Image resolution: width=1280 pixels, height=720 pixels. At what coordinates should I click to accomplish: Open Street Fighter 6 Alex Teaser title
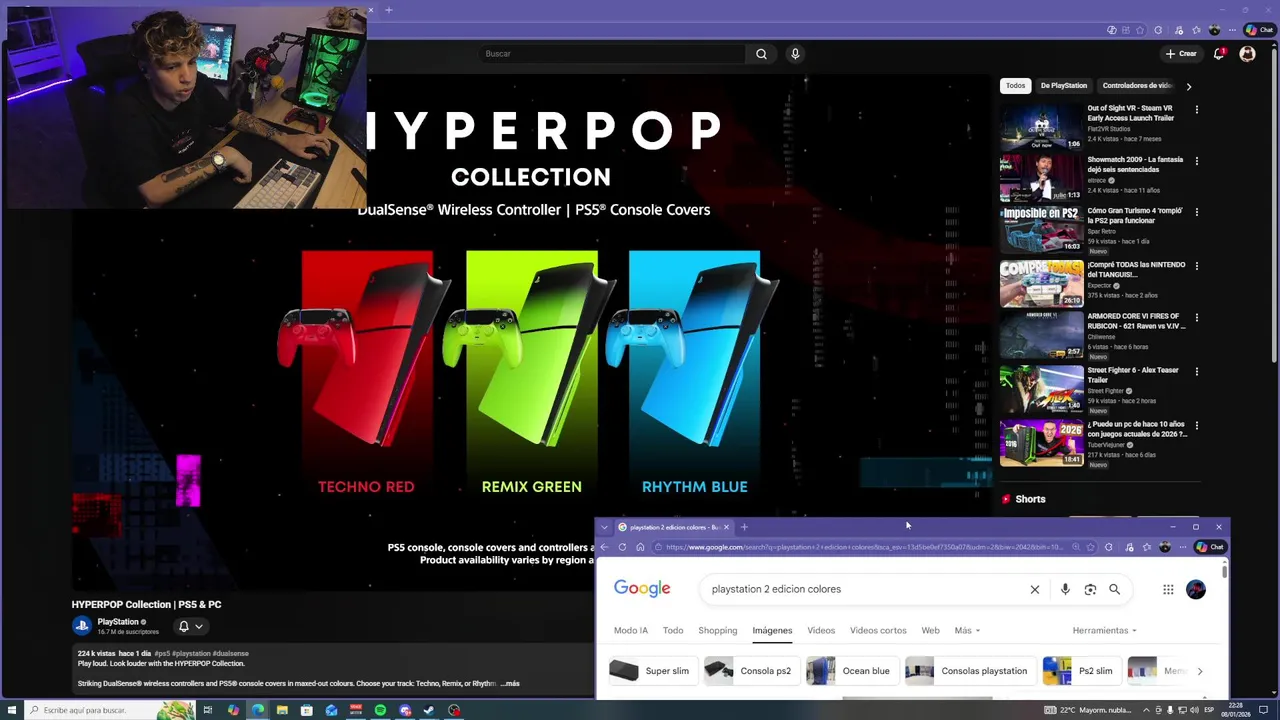1133,375
